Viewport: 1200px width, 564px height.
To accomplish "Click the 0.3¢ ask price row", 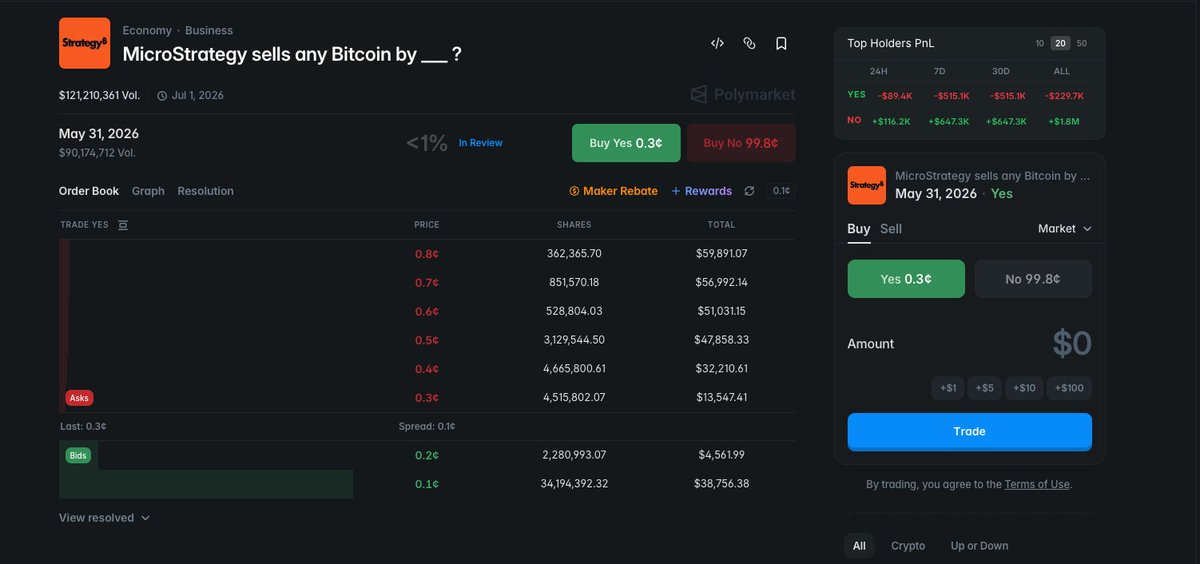I will tap(428, 397).
